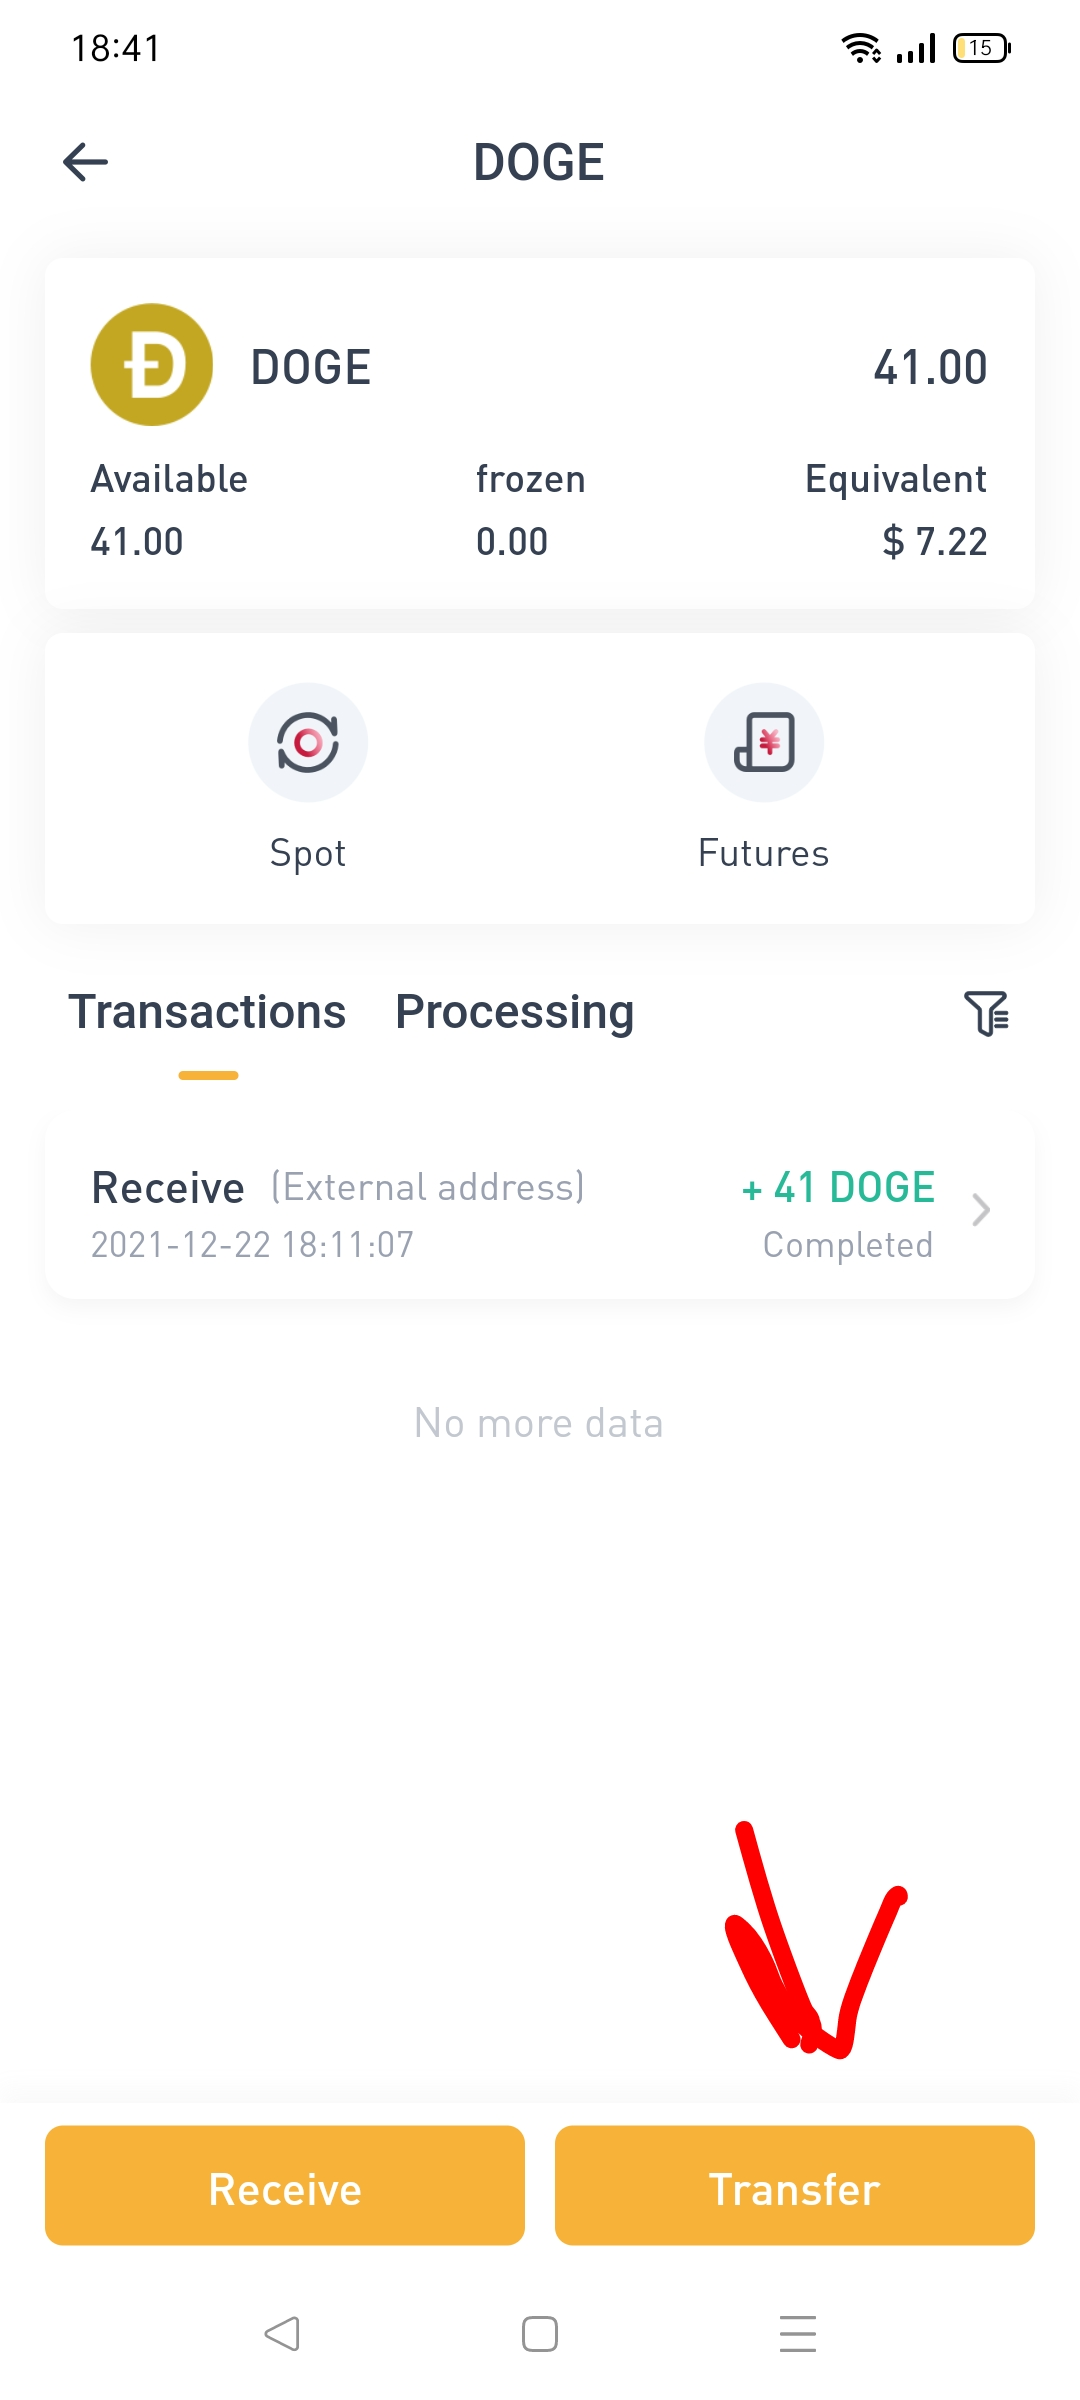Screen dimensions: 1080x2400
Task: Tap the orange Transfer button
Action: point(795,2185)
